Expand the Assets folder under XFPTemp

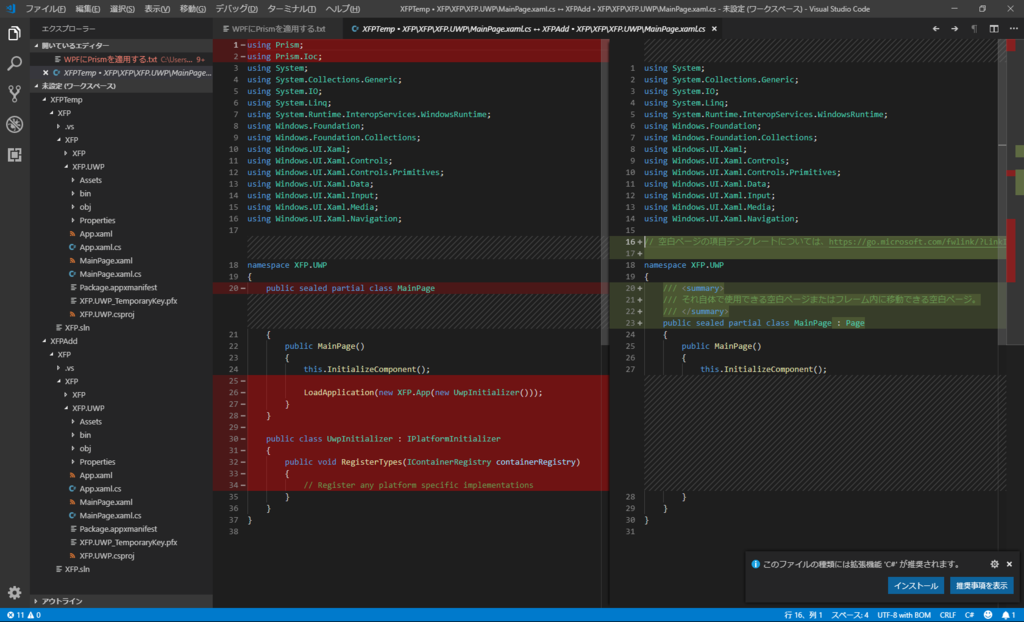click(90, 180)
